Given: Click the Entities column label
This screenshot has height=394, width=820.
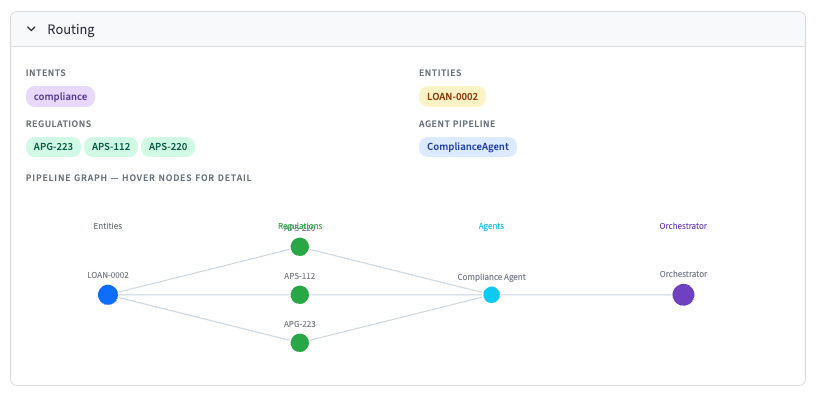Looking at the screenshot, I should (x=108, y=226).
